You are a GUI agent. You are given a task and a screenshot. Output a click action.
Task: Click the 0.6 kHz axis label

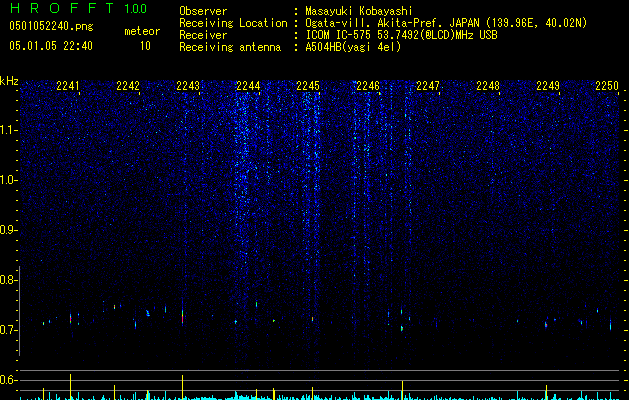9,380
